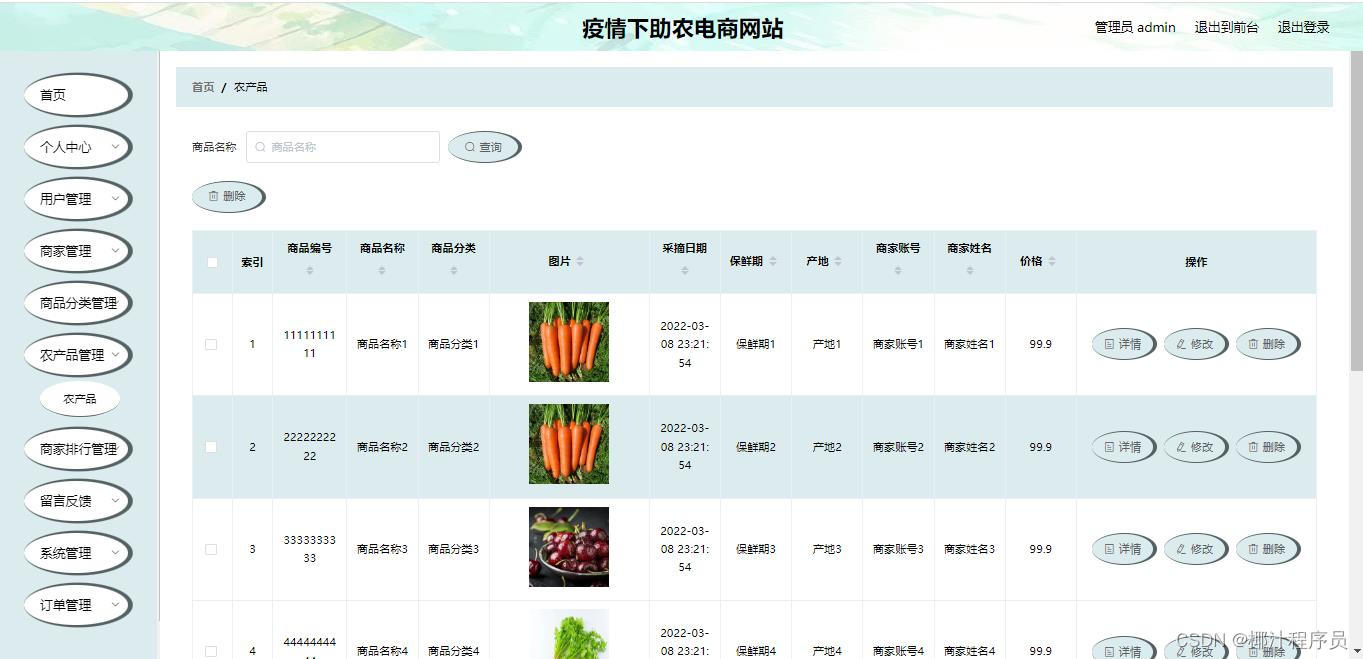
Task: Click 商品名称1 cell text
Action: pyautogui.click(x=382, y=344)
